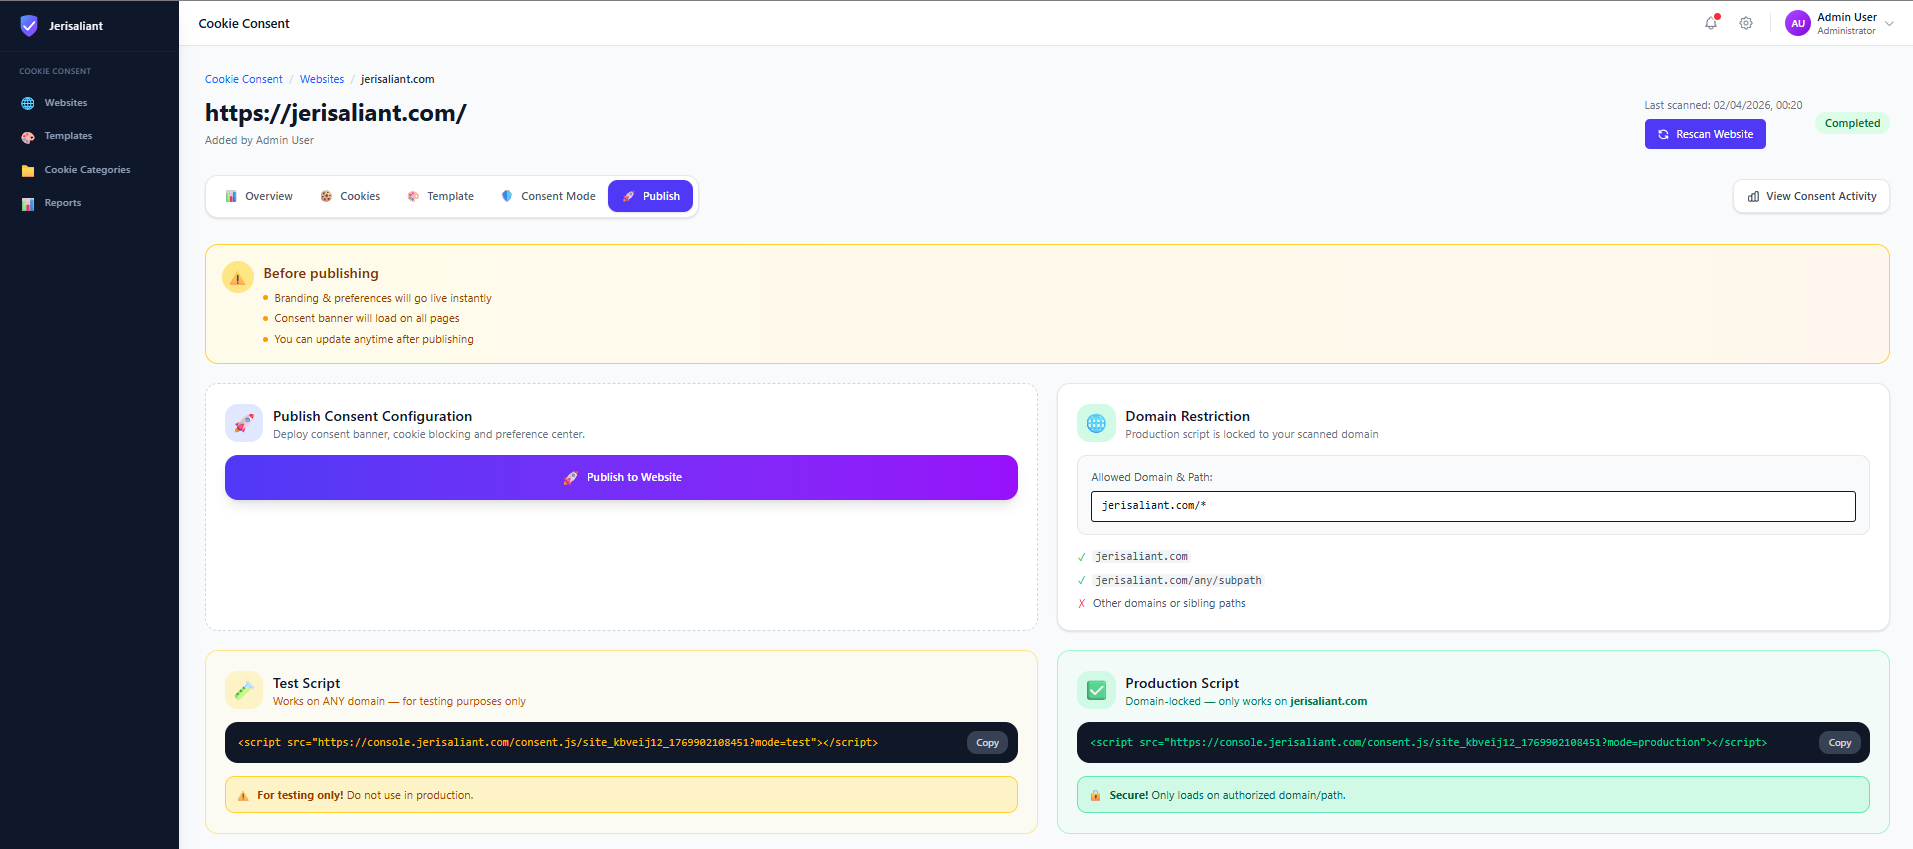Go to the Consent Mode tab

click(x=548, y=197)
